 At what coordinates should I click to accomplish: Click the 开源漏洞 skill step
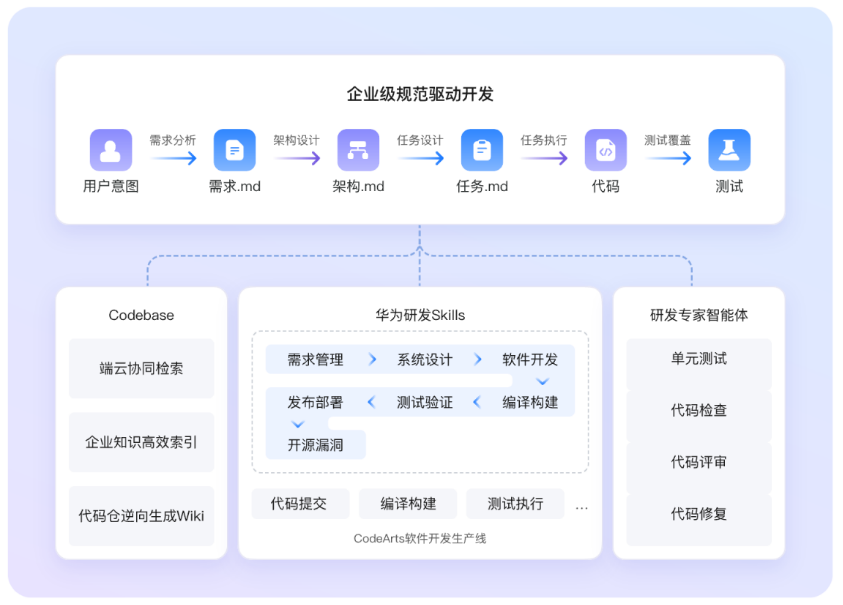click(316, 445)
